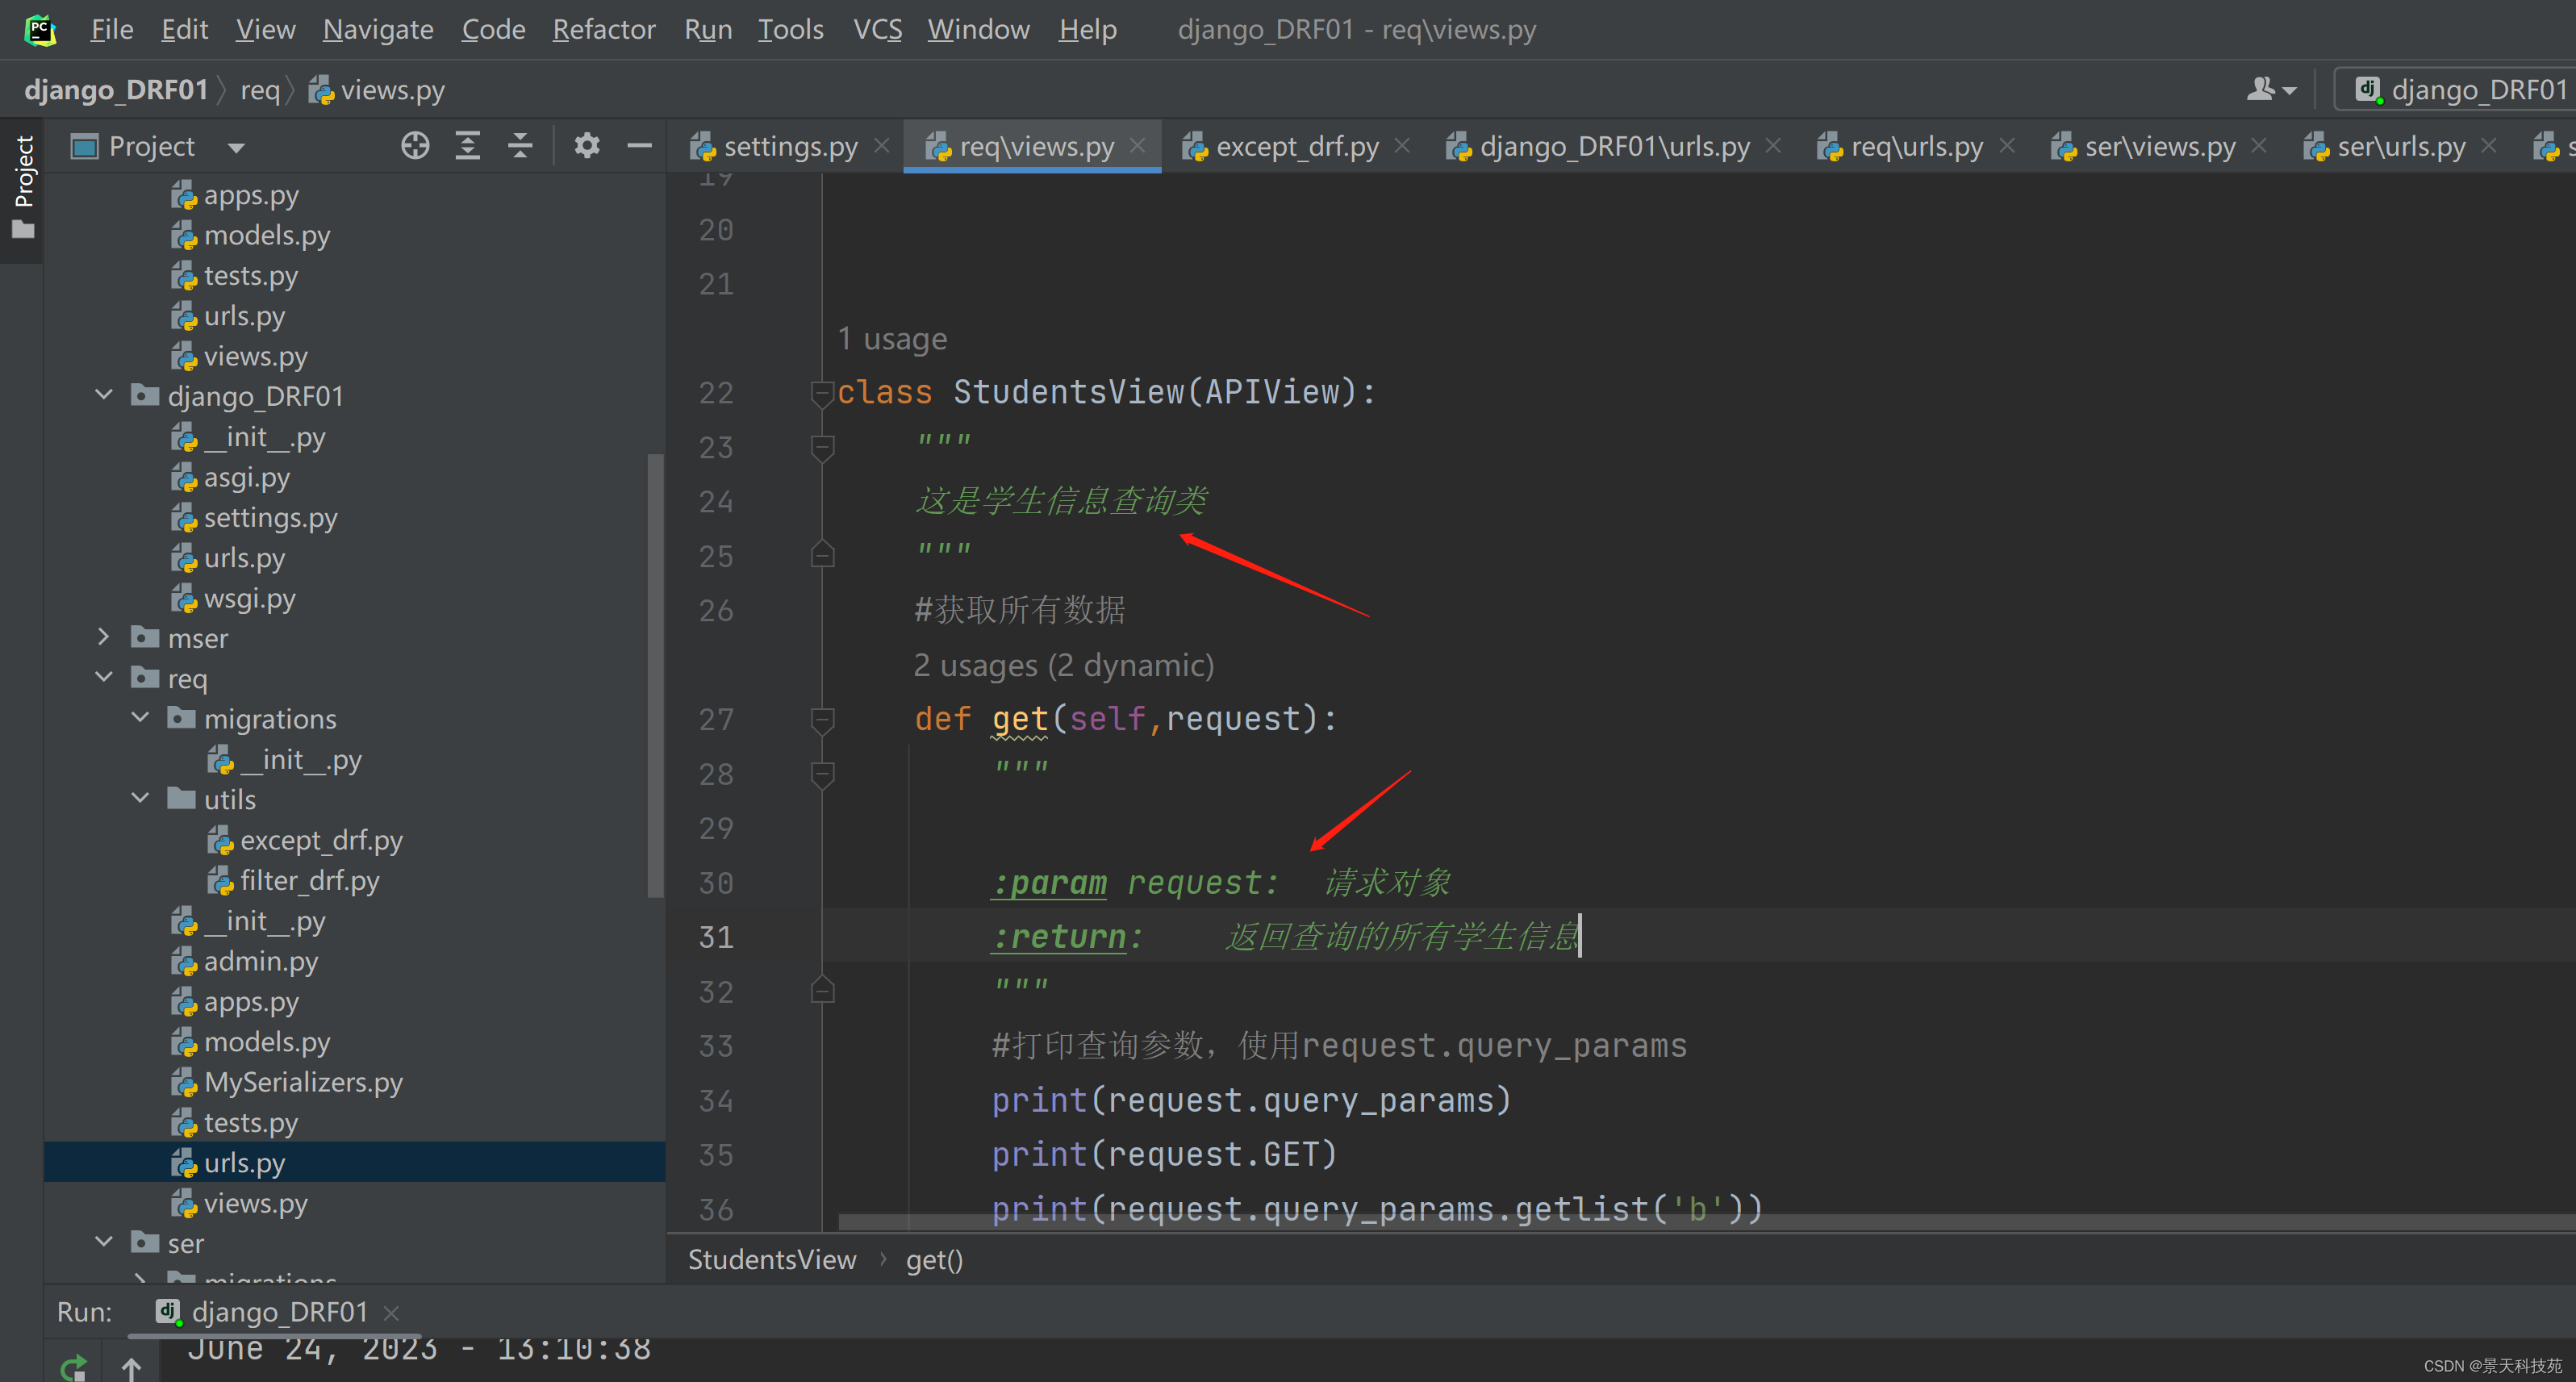Image resolution: width=2576 pixels, height=1382 pixels.
Task: Switch to the except_drf.py tab
Action: (x=1297, y=146)
